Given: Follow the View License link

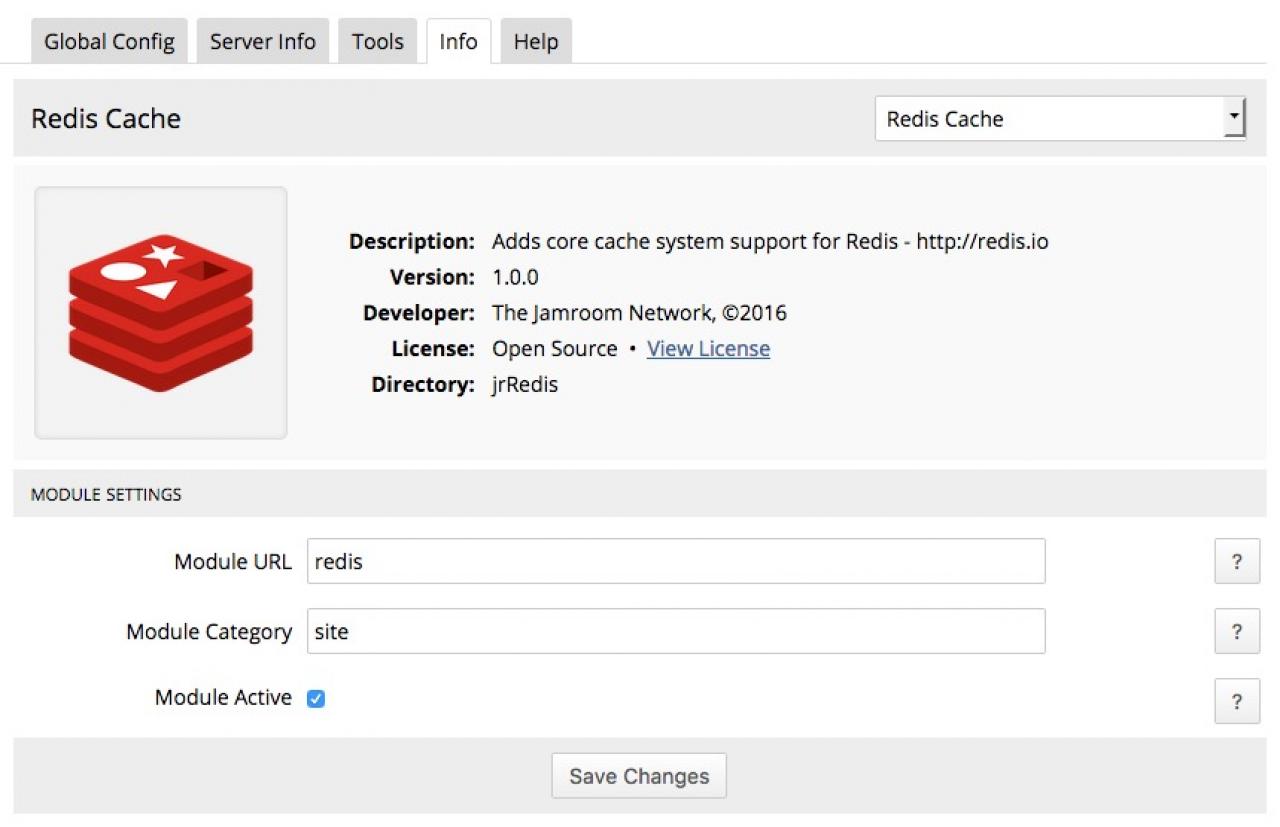Looking at the screenshot, I should (x=708, y=349).
